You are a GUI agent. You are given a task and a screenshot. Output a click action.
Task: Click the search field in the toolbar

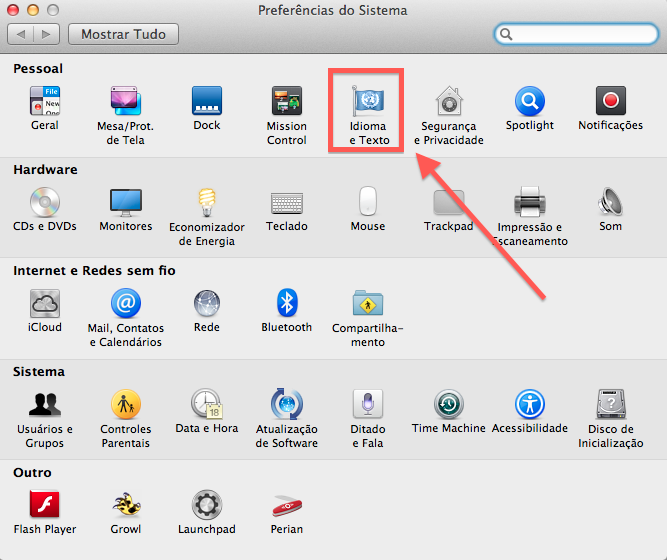[576, 34]
